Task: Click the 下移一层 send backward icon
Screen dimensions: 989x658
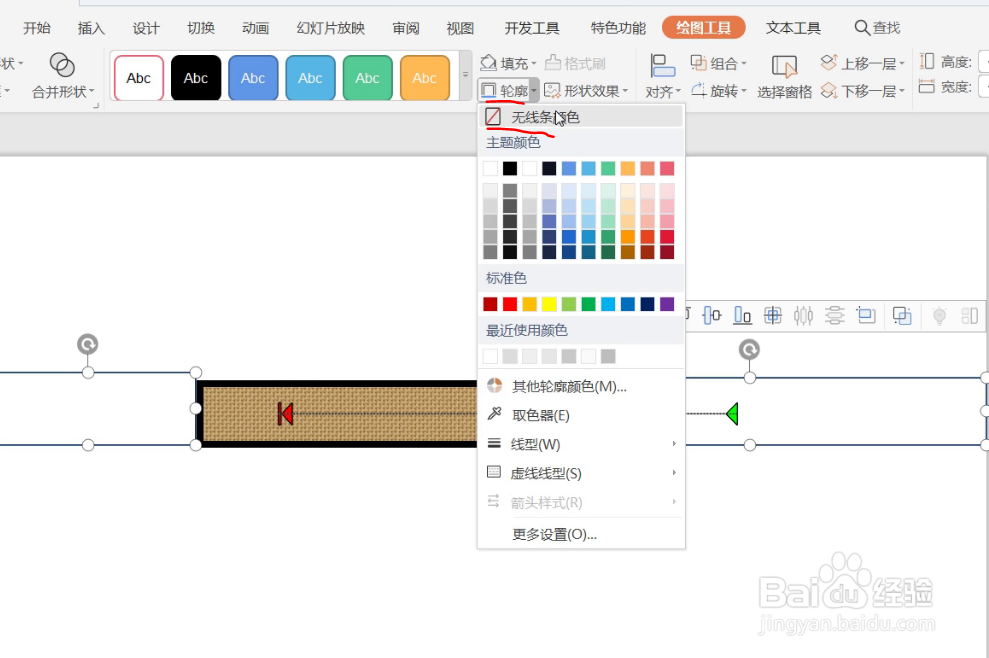Action: tap(859, 88)
